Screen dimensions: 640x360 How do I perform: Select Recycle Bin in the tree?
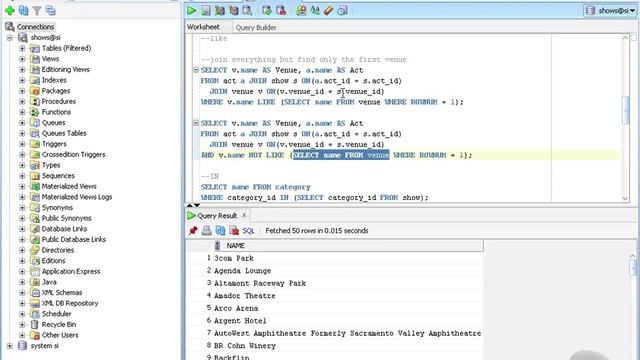[59, 324]
